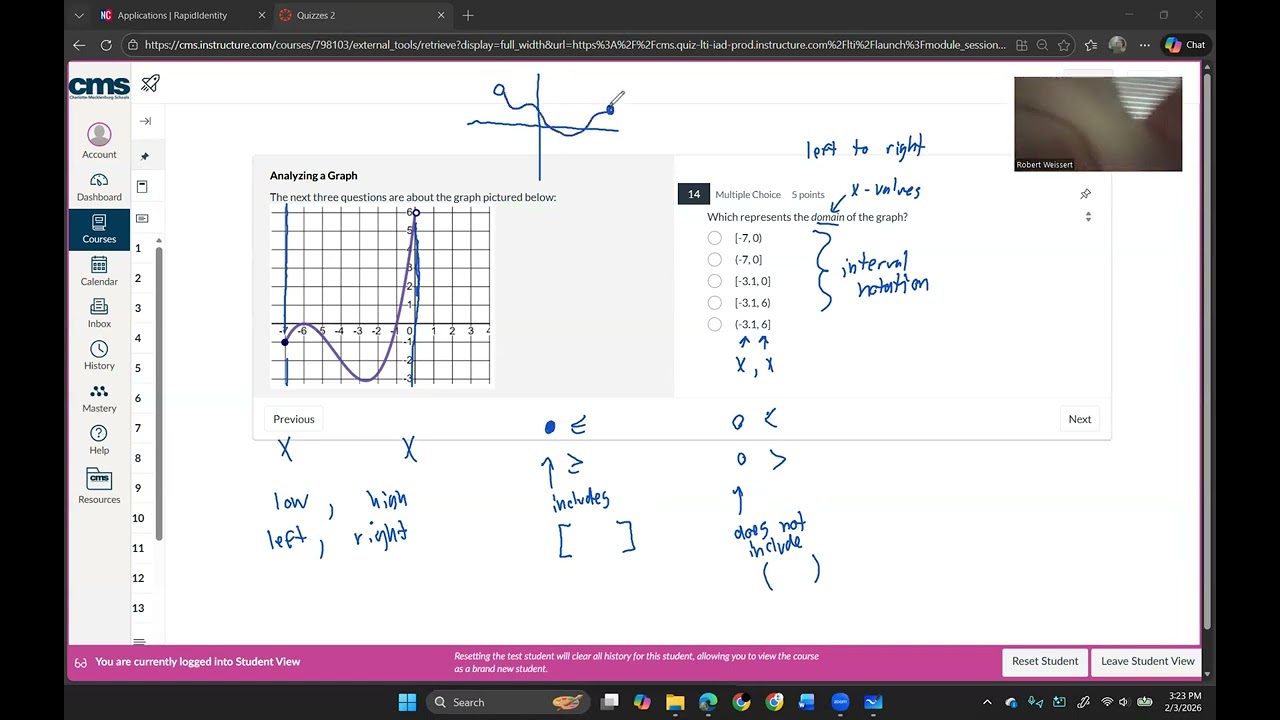This screenshot has width=1280, height=720.
Task: Open the Courses panel
Action: pos(99,229)
